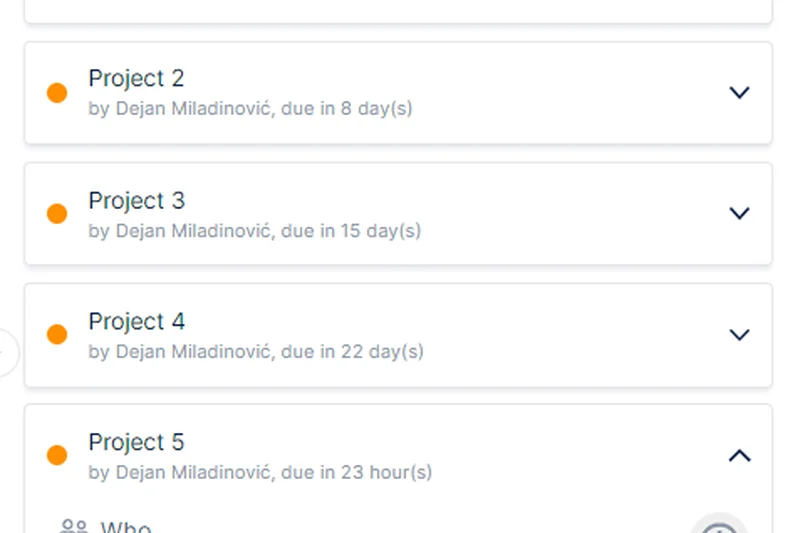Click the round clock icon in Project 5
This screenshot has height=533, width=800.
[x=719, y=526]
